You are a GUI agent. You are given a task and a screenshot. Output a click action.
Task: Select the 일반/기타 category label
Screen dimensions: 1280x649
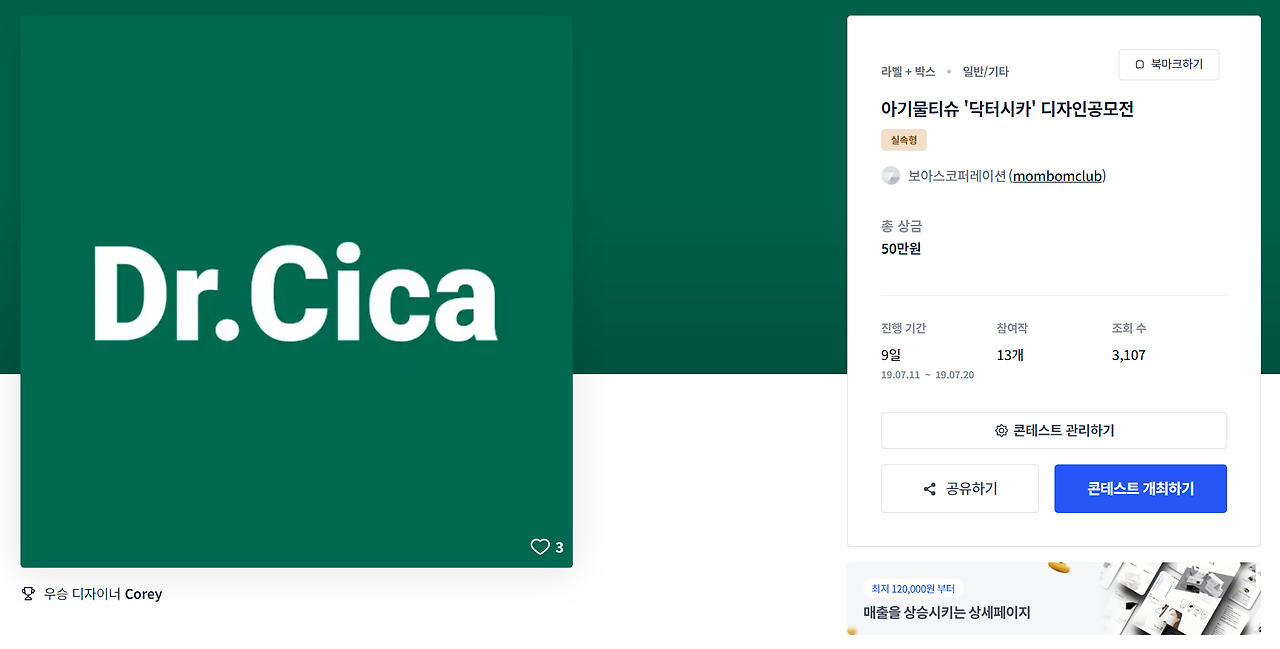986,72
